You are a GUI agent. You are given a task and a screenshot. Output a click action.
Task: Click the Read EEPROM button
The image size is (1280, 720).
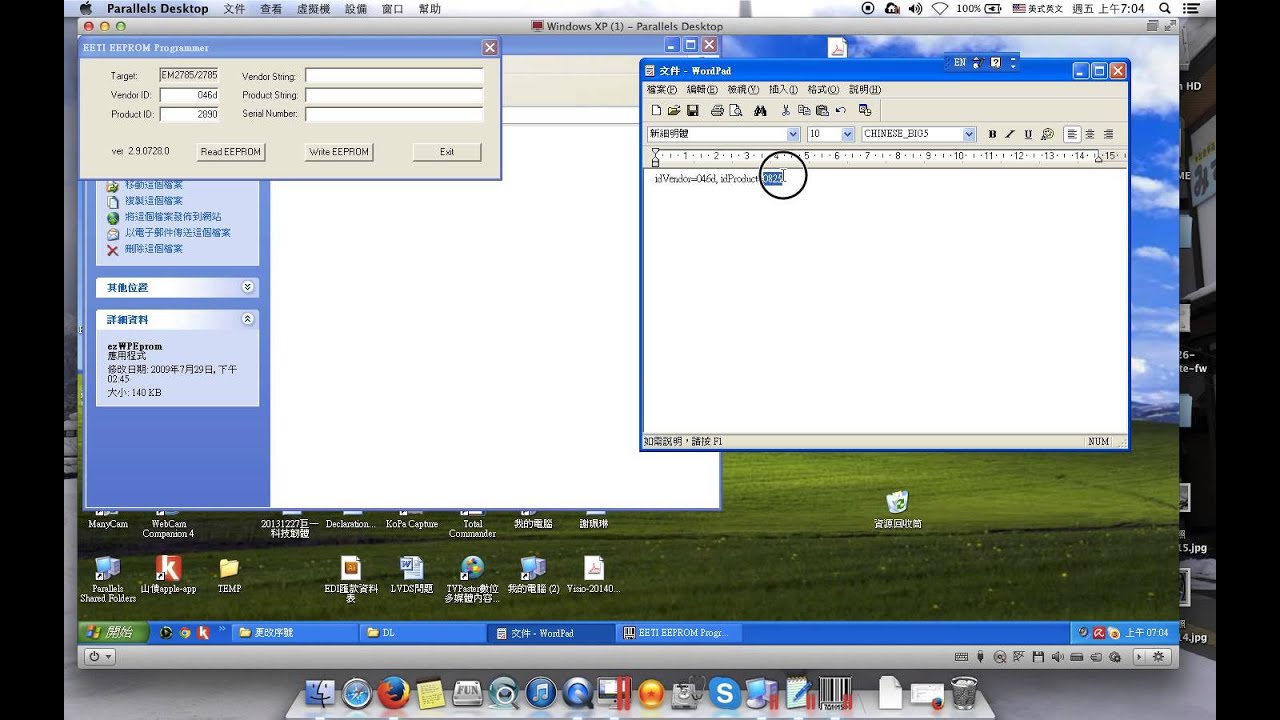click(x=230, y=152)
